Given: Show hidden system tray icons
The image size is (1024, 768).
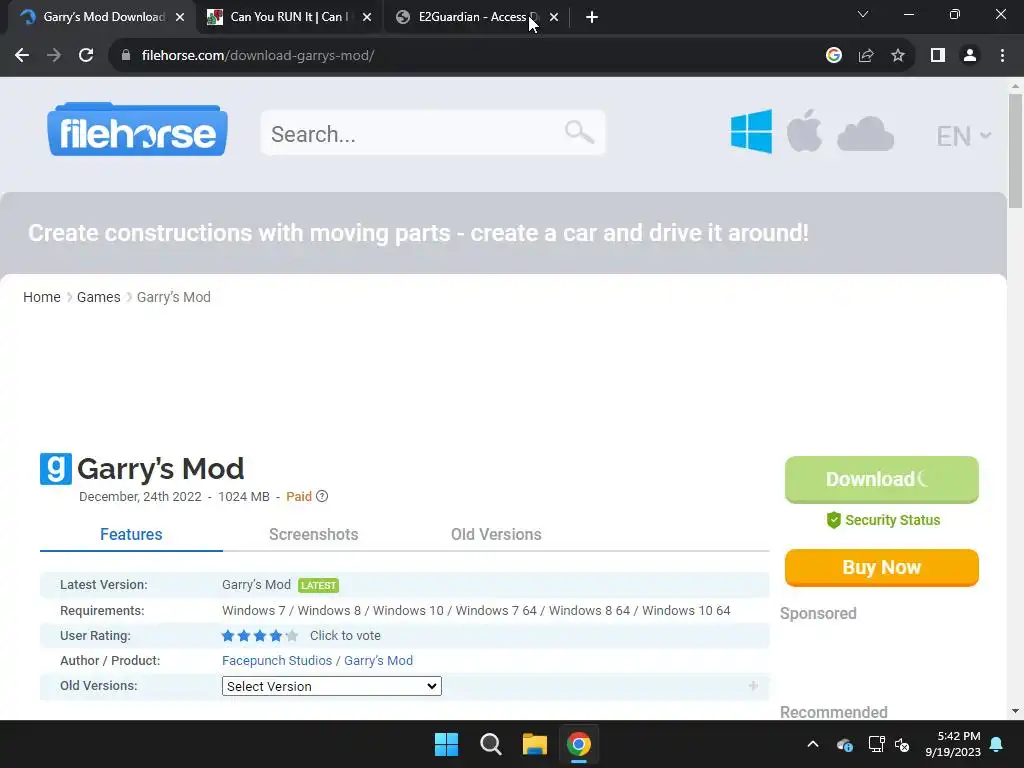Looking at the screenshot, I should [813, 744].
